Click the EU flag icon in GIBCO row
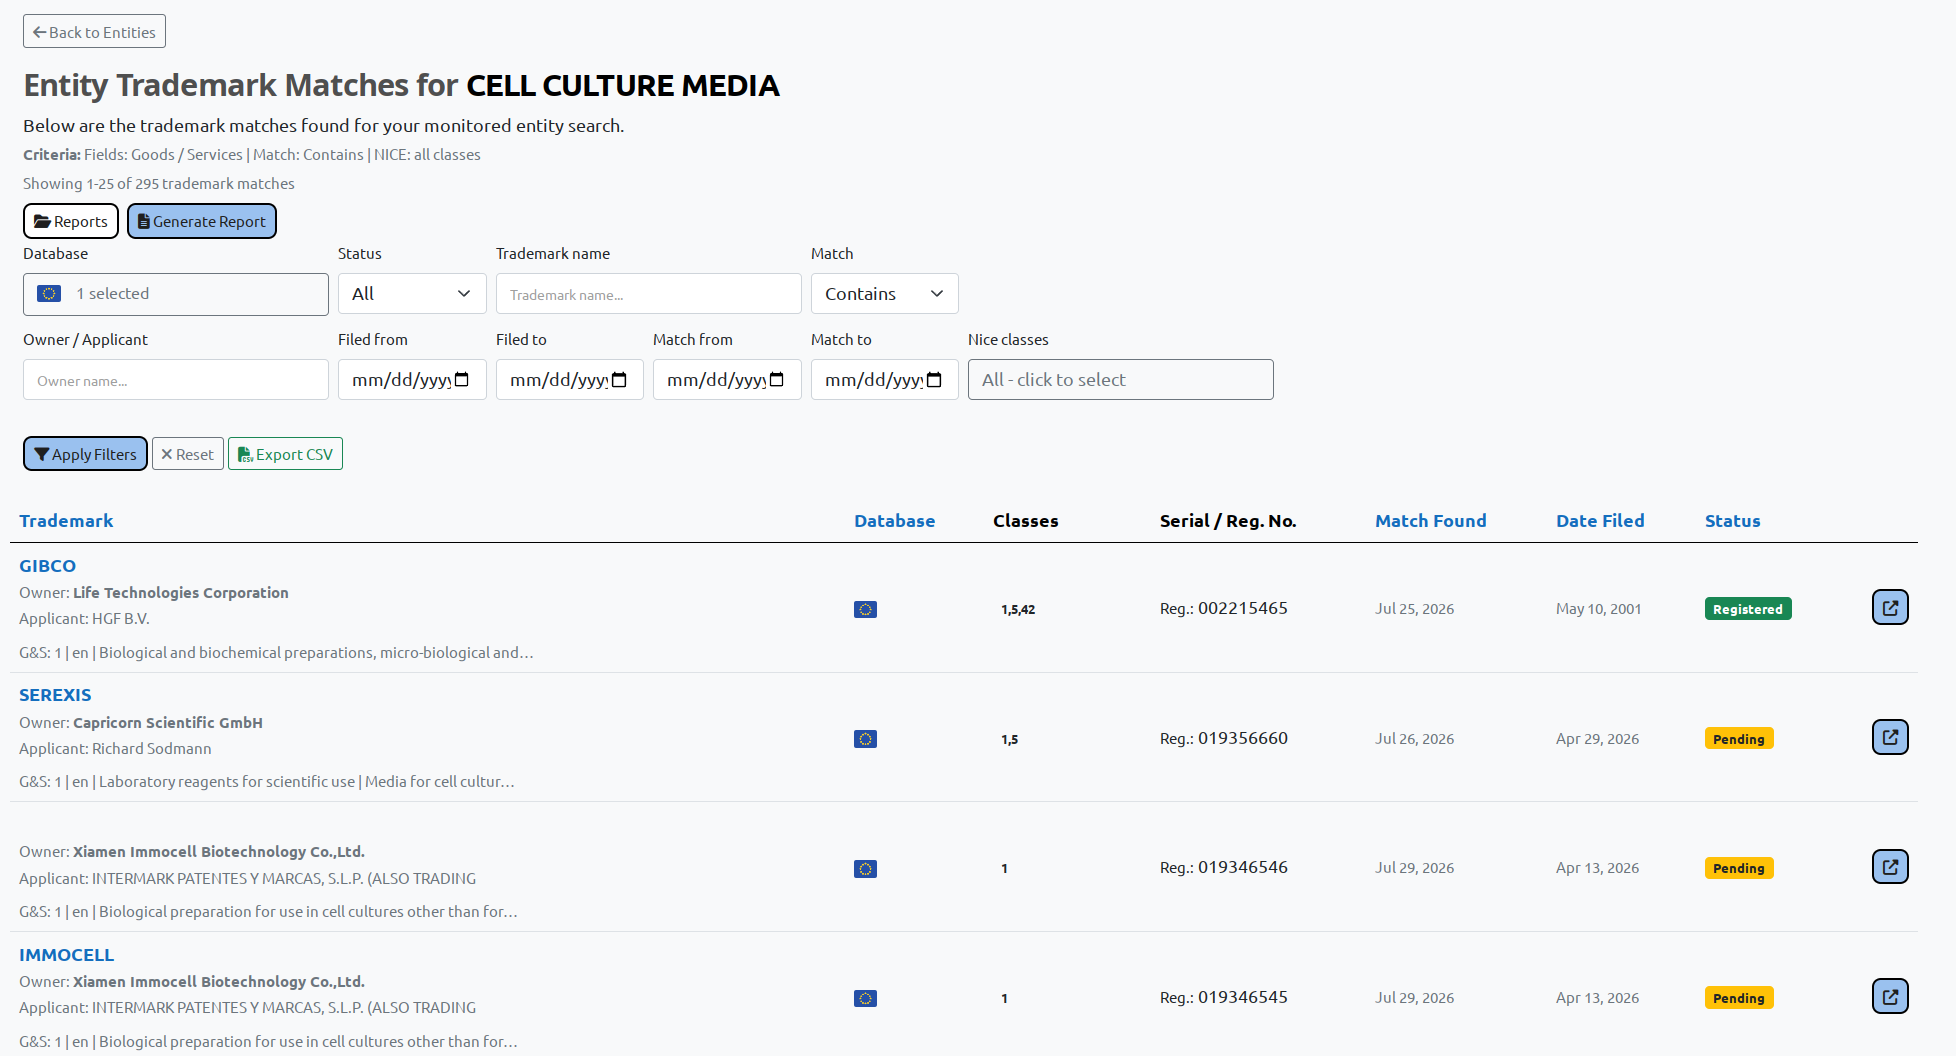The width and height of the screenshot is (1956, 1056). pos(865,609)
